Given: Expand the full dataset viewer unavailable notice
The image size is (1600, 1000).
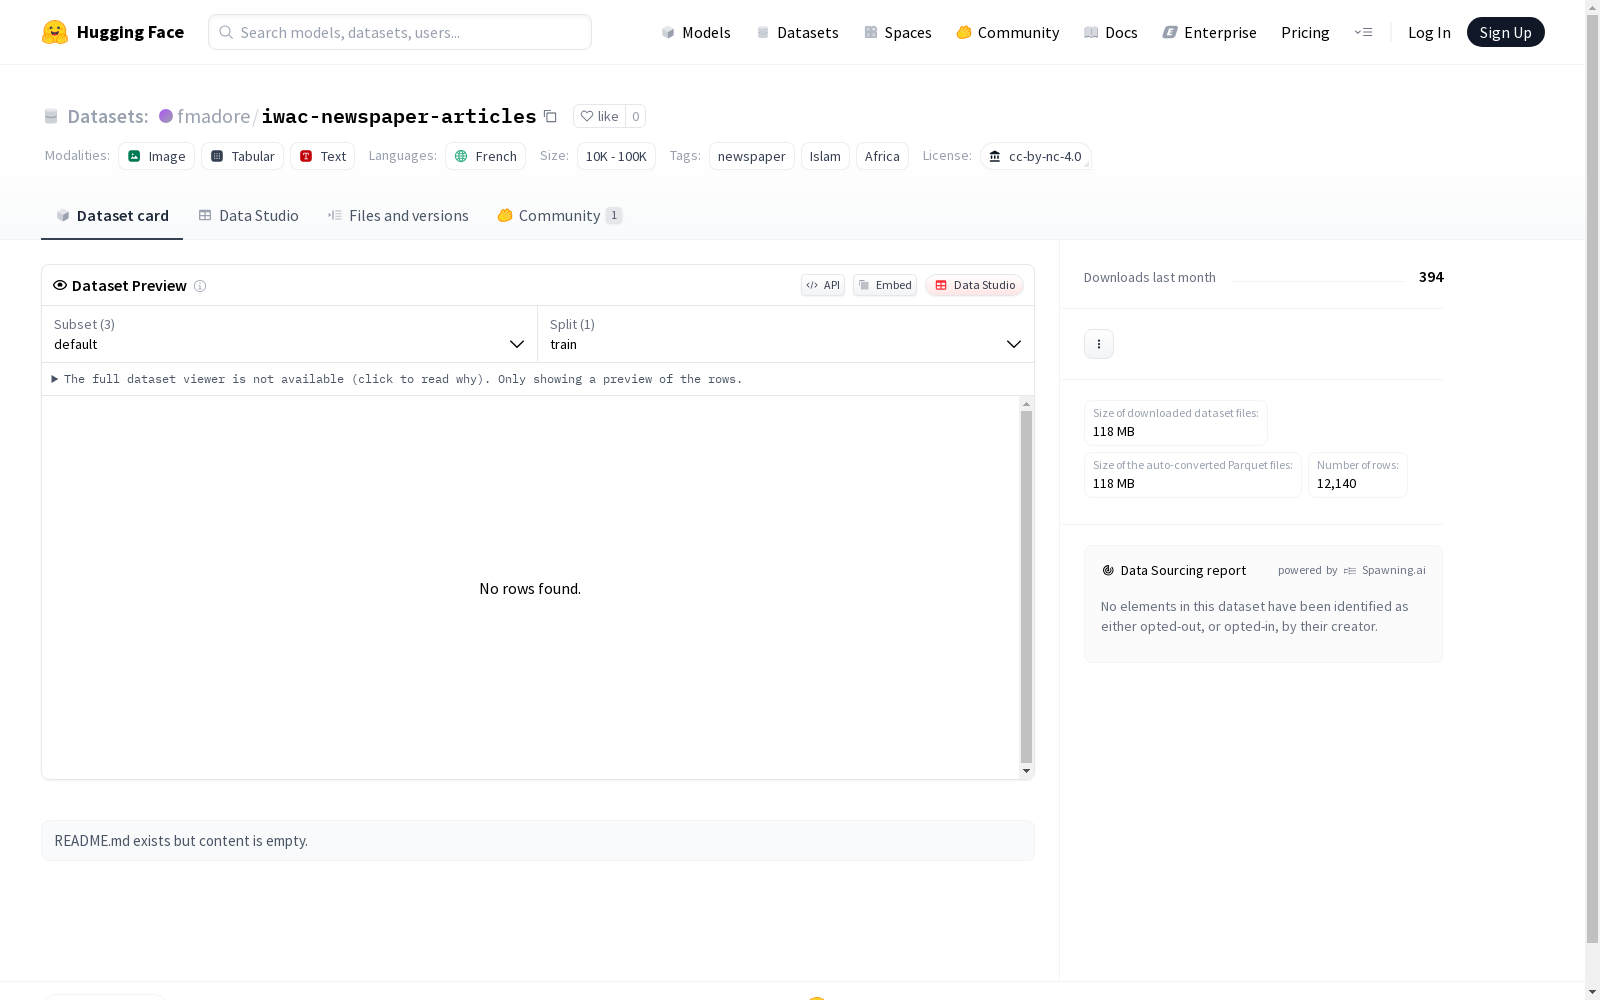Looking at the screenshot, I should point(397,379).
